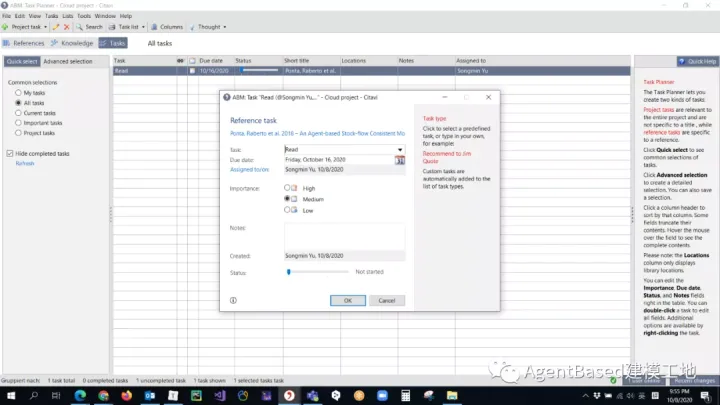Screen dimensions: 720x405
Task: Launch Google Chrome from taskbar
Action: 103,395
